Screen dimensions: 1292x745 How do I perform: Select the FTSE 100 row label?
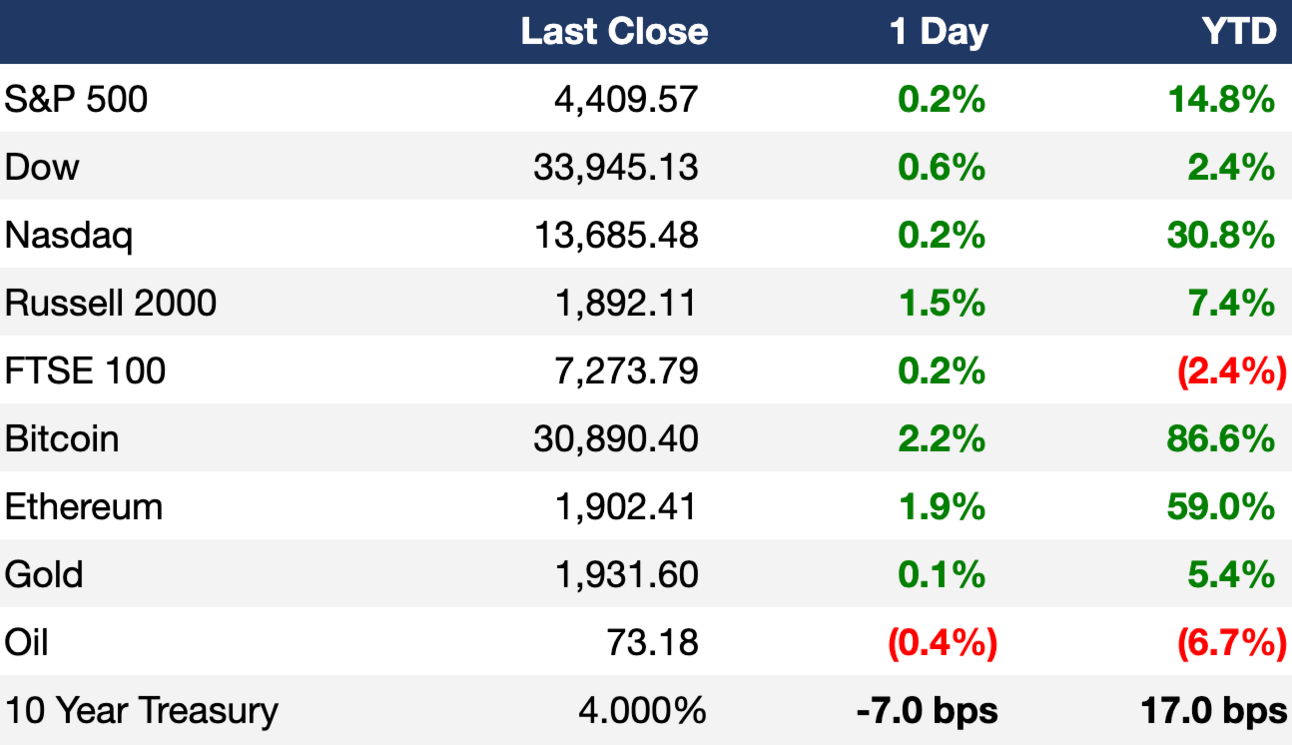pos(85,370)
